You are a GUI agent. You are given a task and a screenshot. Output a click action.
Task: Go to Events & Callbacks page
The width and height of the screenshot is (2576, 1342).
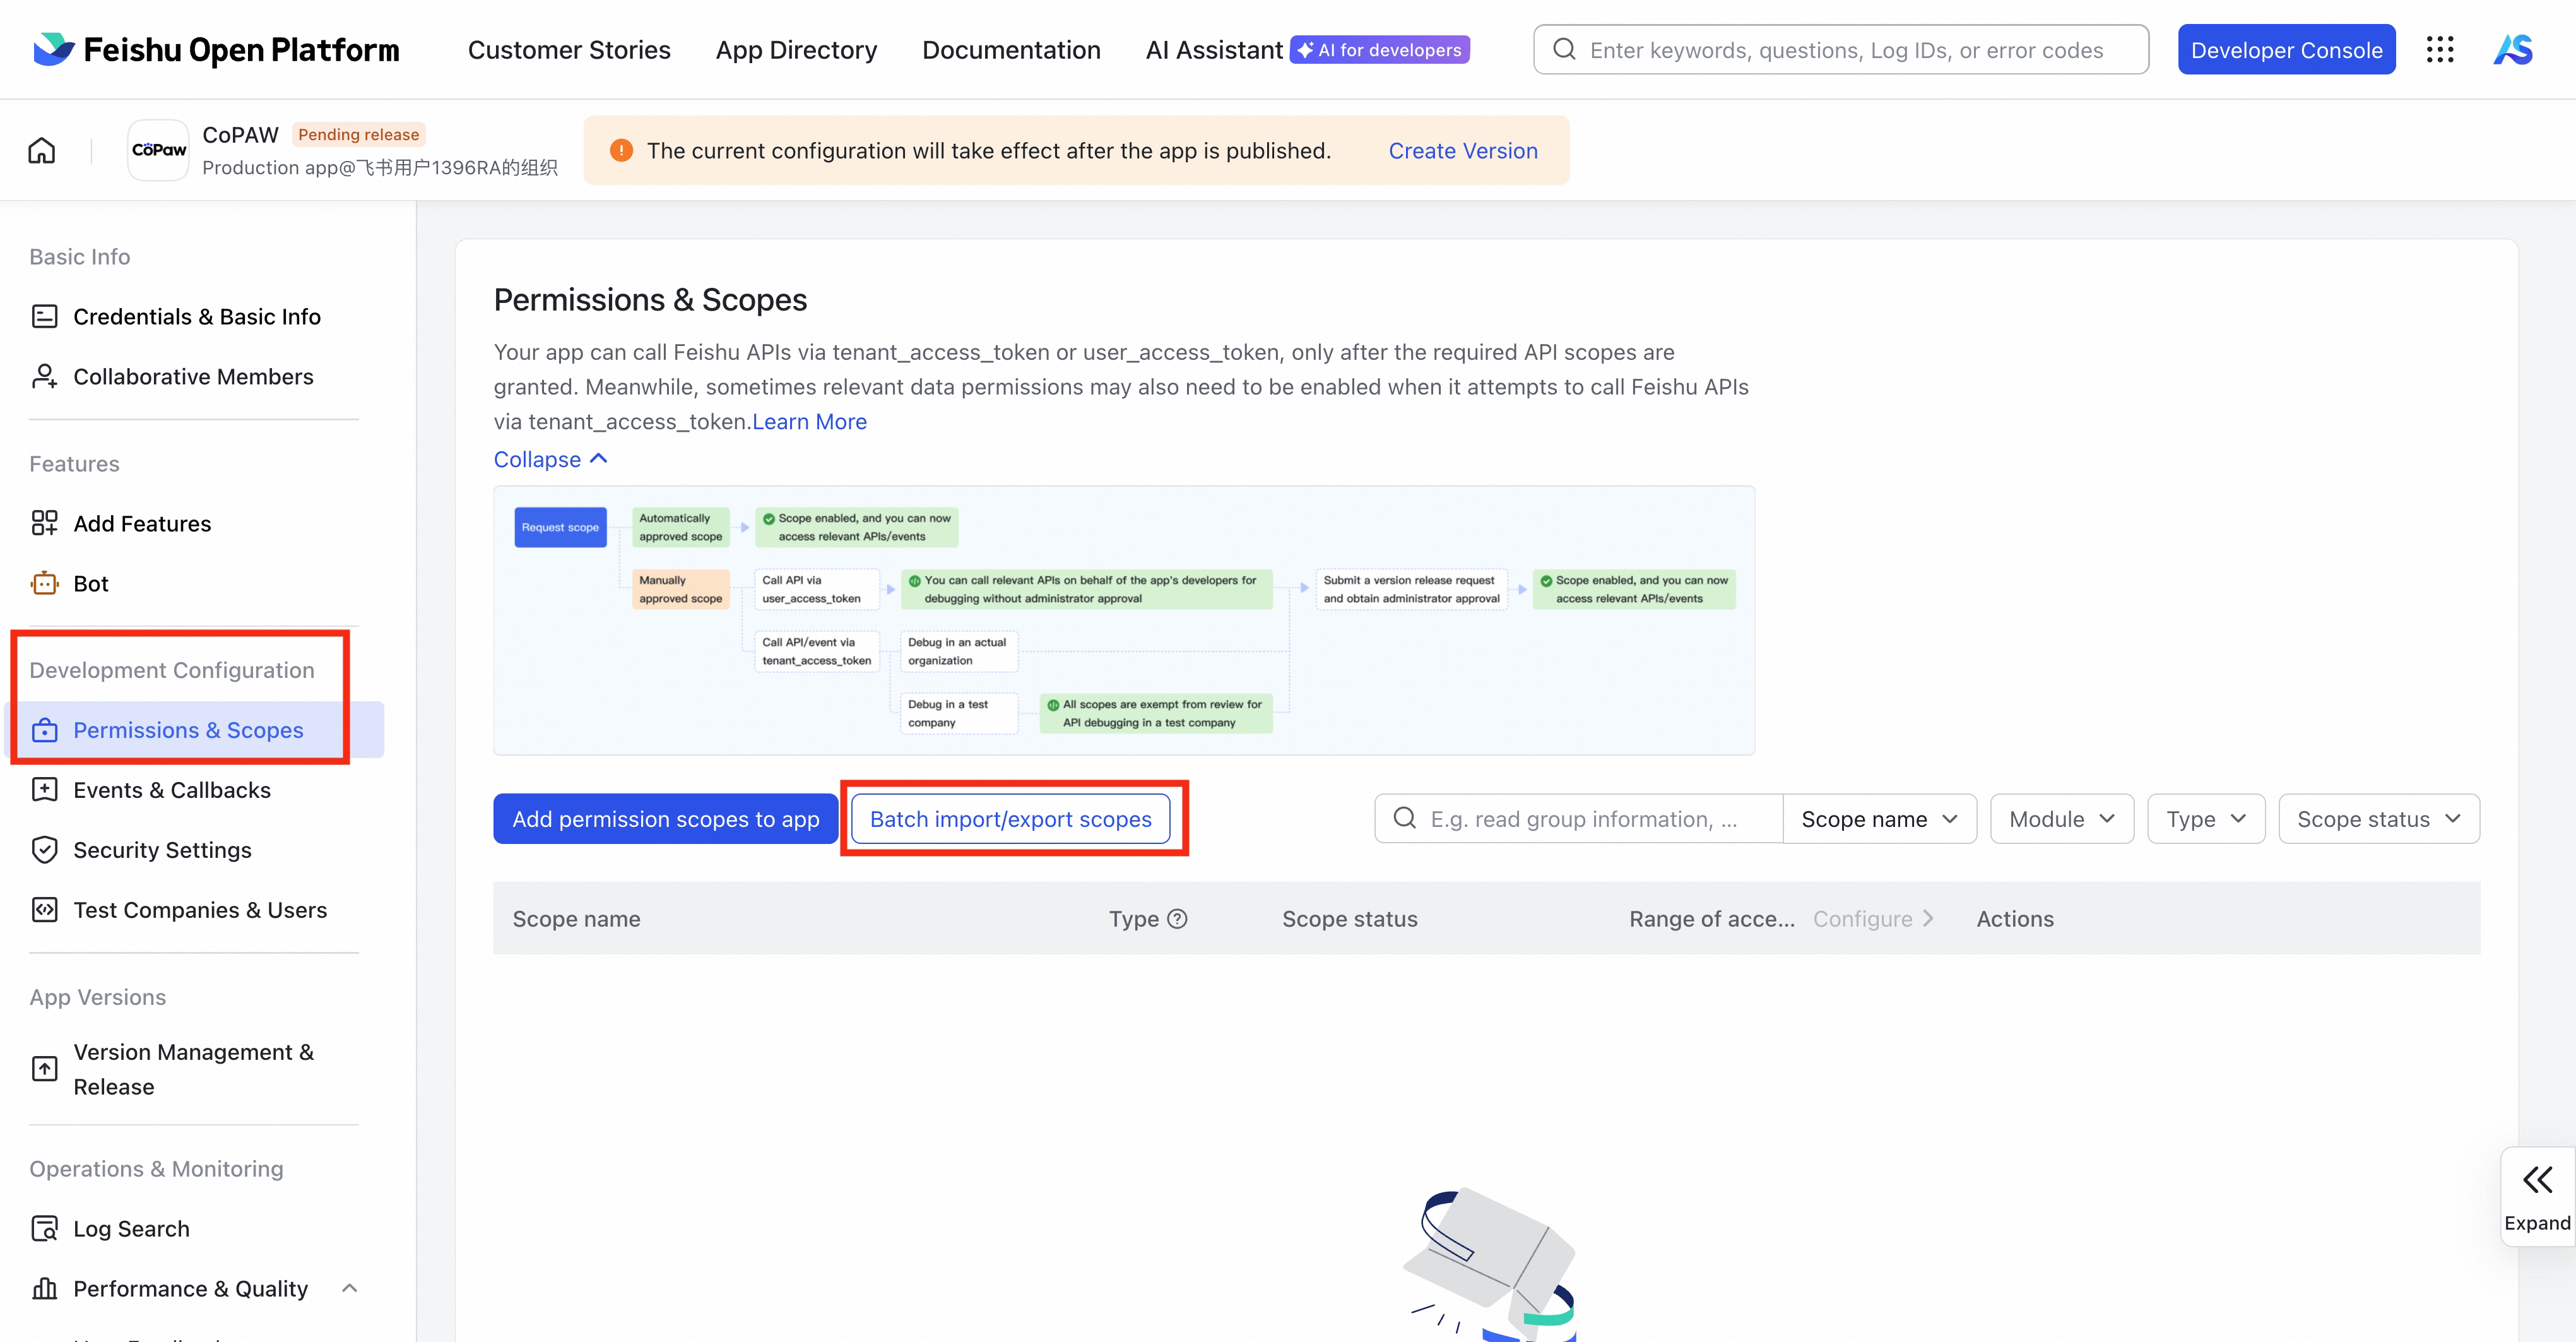(172, 790)
